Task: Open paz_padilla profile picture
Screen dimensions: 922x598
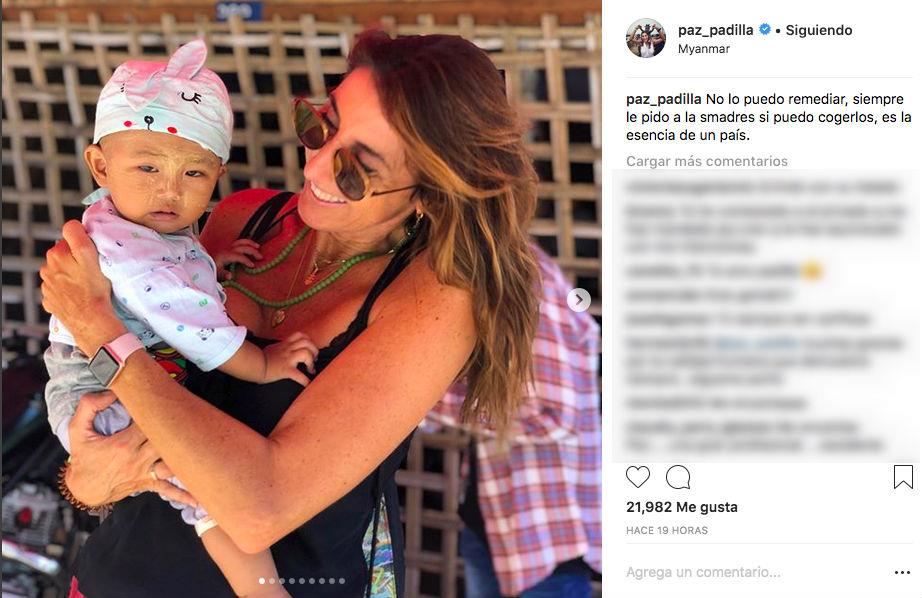Action: pos(646,38)
